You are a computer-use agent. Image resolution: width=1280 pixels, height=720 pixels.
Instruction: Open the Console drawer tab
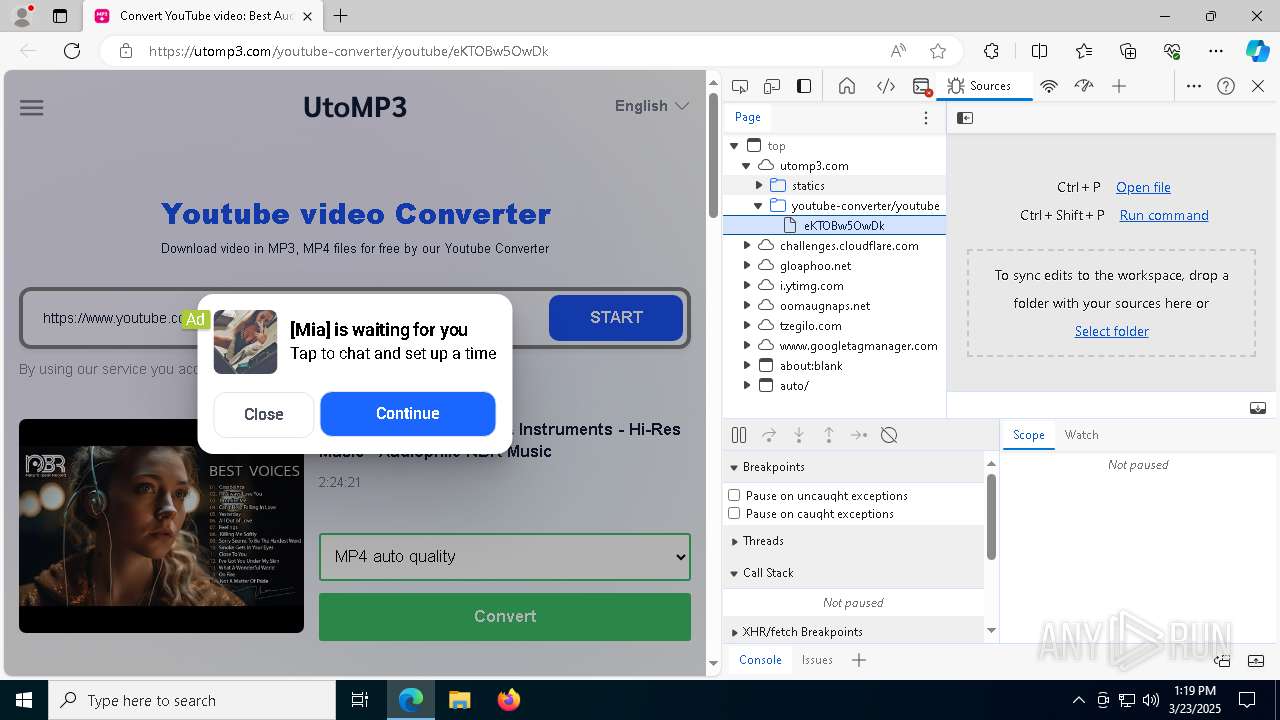(x=760, y=660)
